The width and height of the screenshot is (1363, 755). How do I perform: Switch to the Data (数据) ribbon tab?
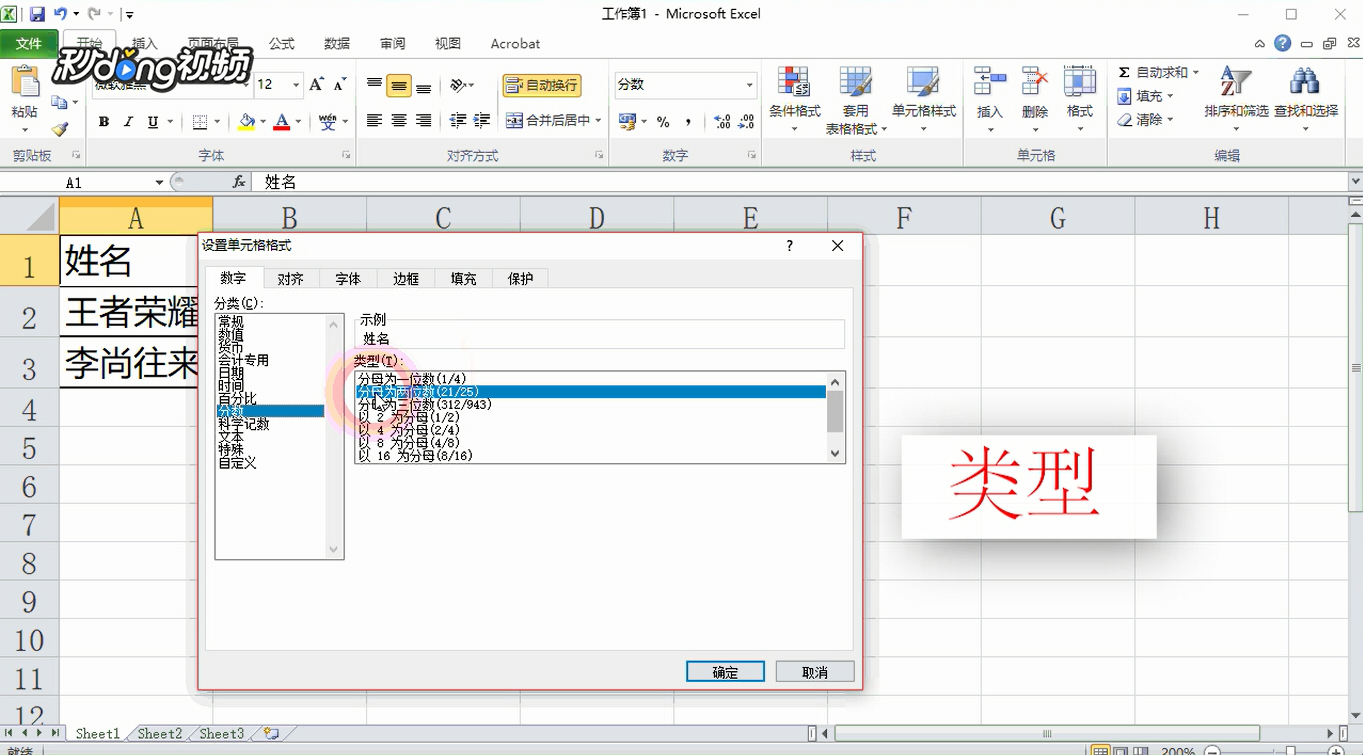click(337, 44)
